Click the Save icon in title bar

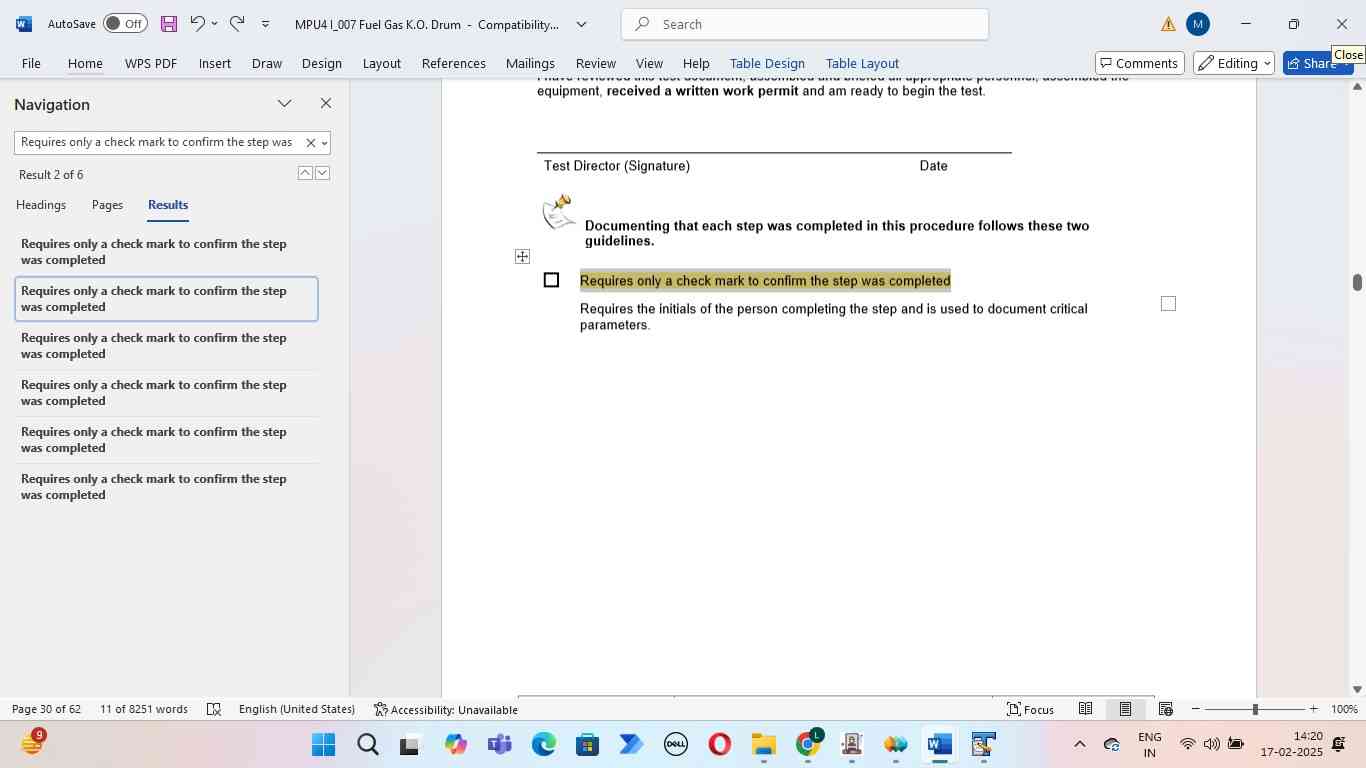(169, 24)
